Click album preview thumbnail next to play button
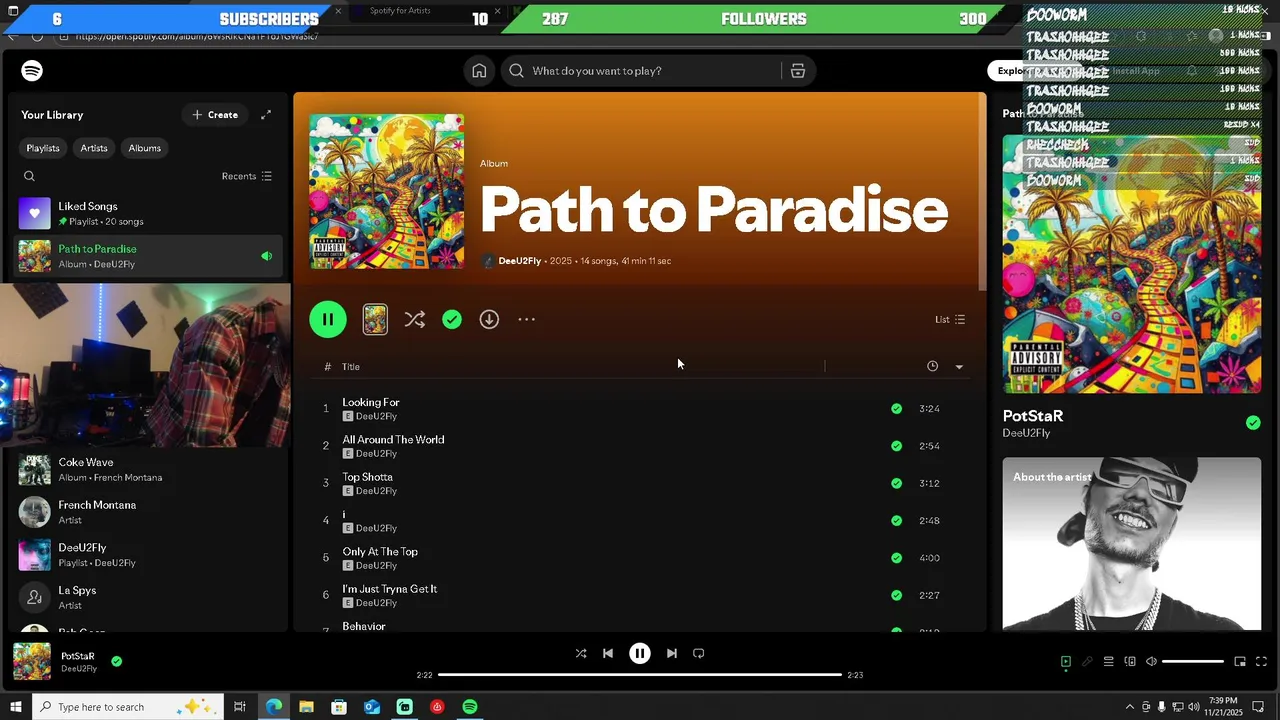 click(x=375, y=319)
